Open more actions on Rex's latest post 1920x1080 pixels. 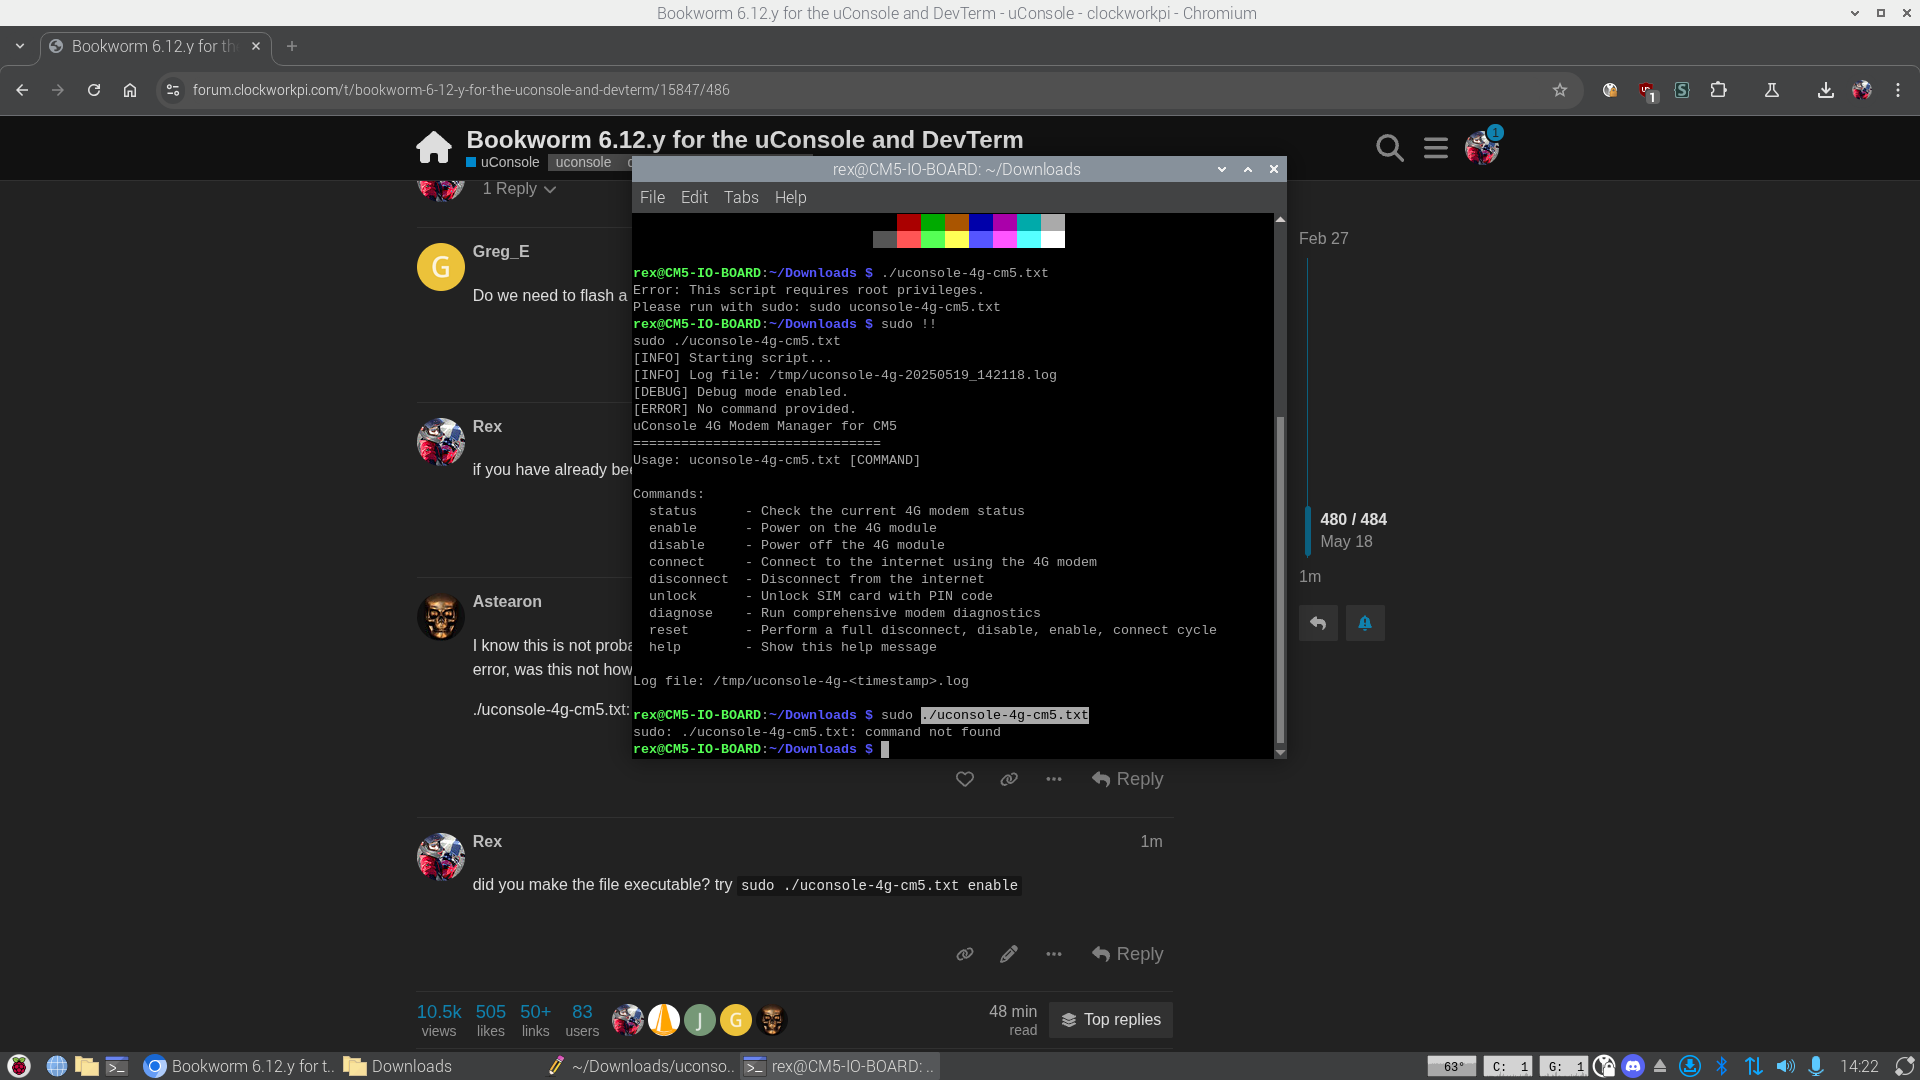(x=1054, y=954)
